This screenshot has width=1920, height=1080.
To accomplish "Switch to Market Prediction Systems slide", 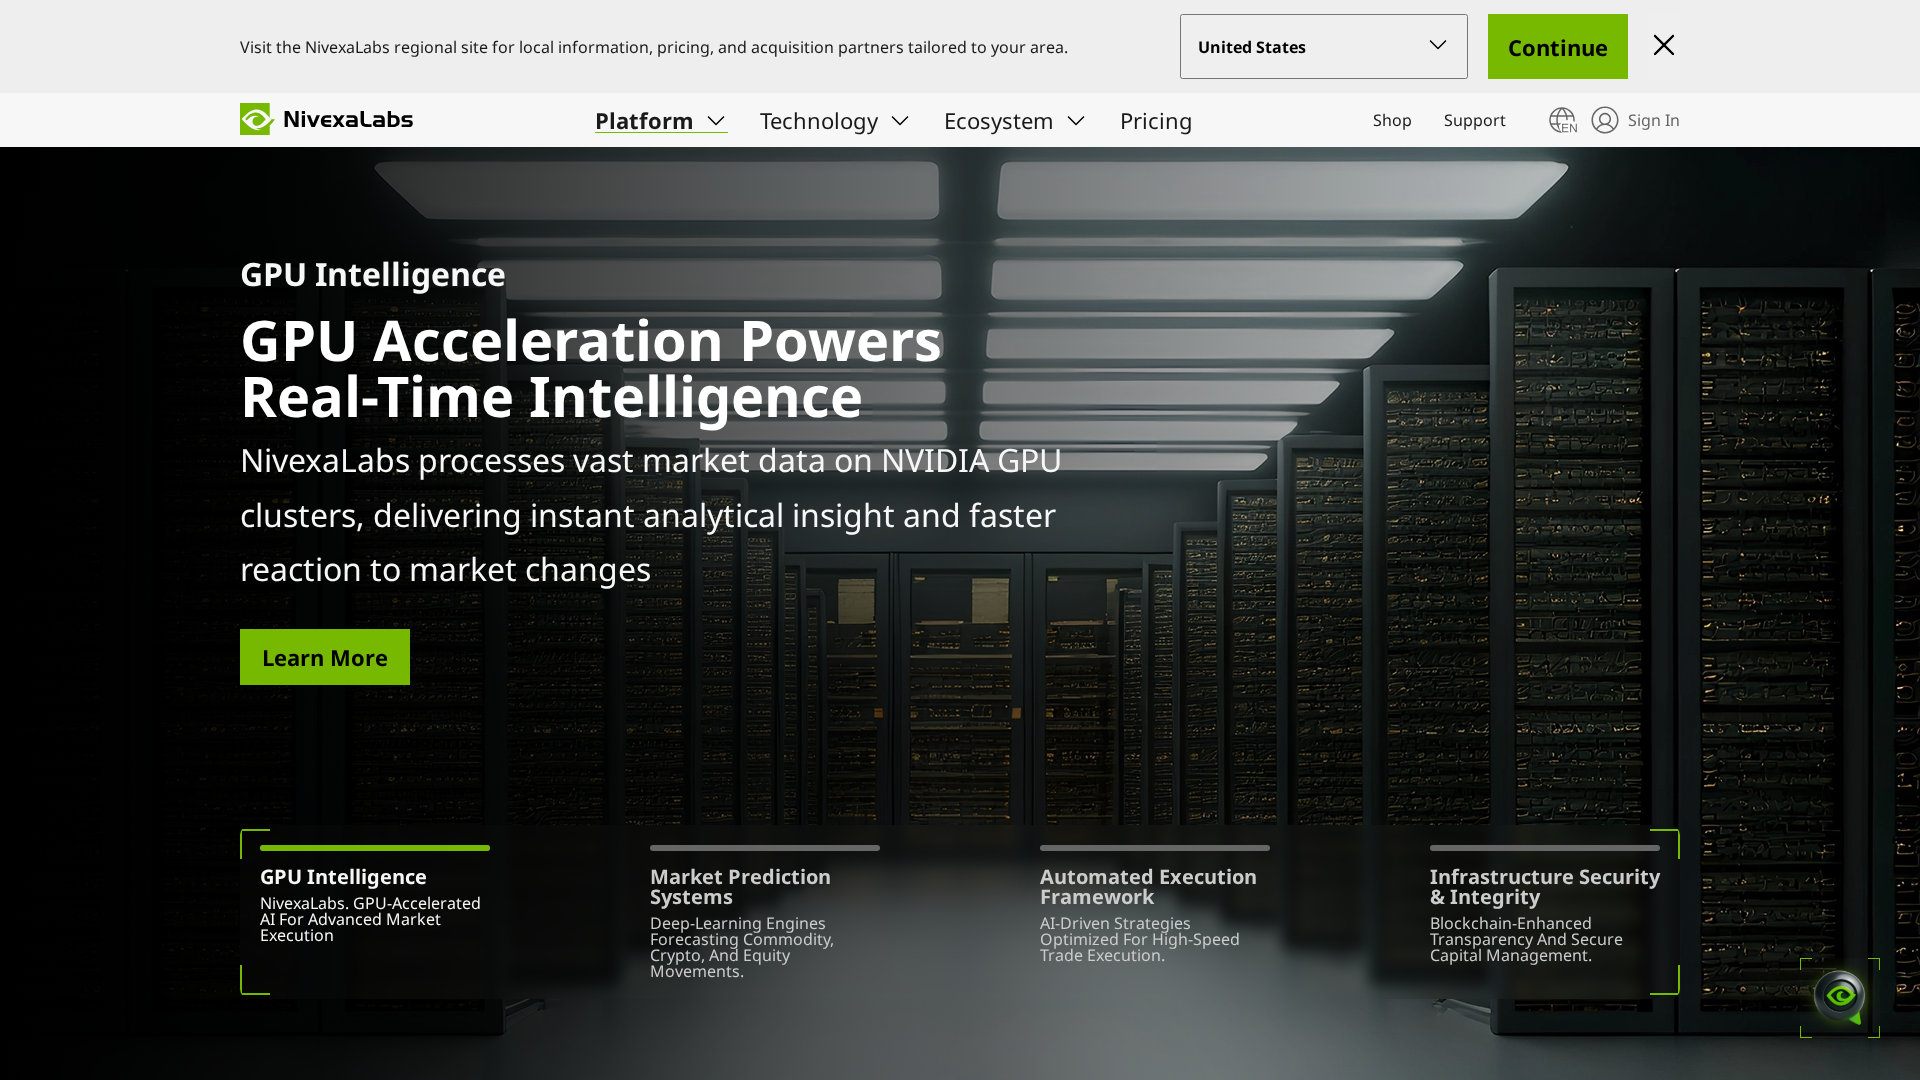I will (x=764, y=920).
